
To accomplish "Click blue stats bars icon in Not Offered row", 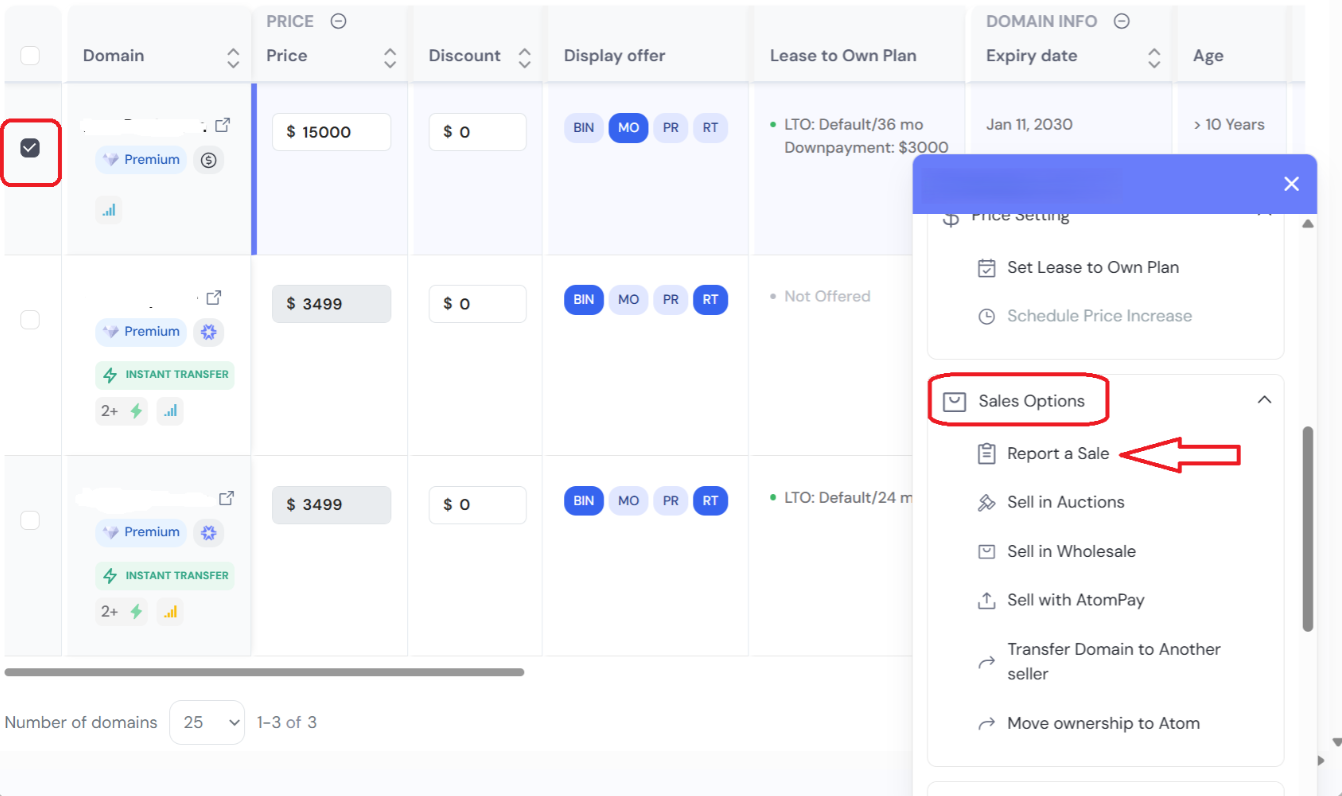I will coord(170,411).
